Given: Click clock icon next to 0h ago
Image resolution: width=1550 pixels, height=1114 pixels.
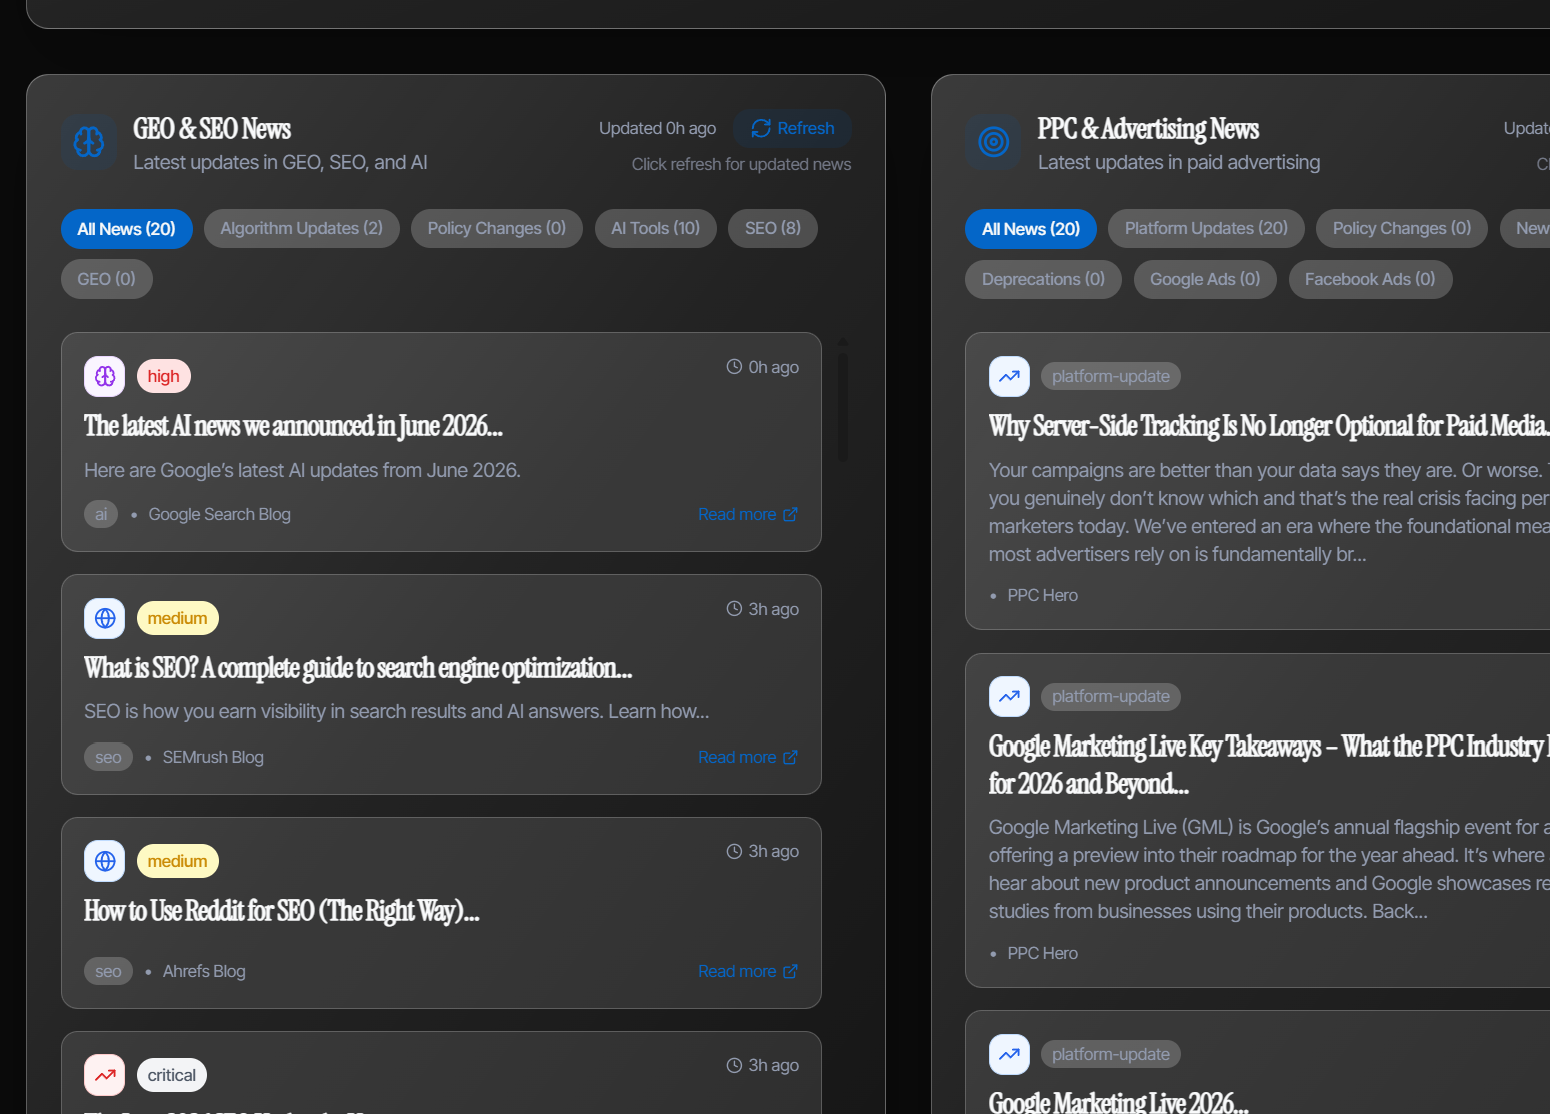Looking at the screenshot, I should pyautogui.click(x=734, y=367).
